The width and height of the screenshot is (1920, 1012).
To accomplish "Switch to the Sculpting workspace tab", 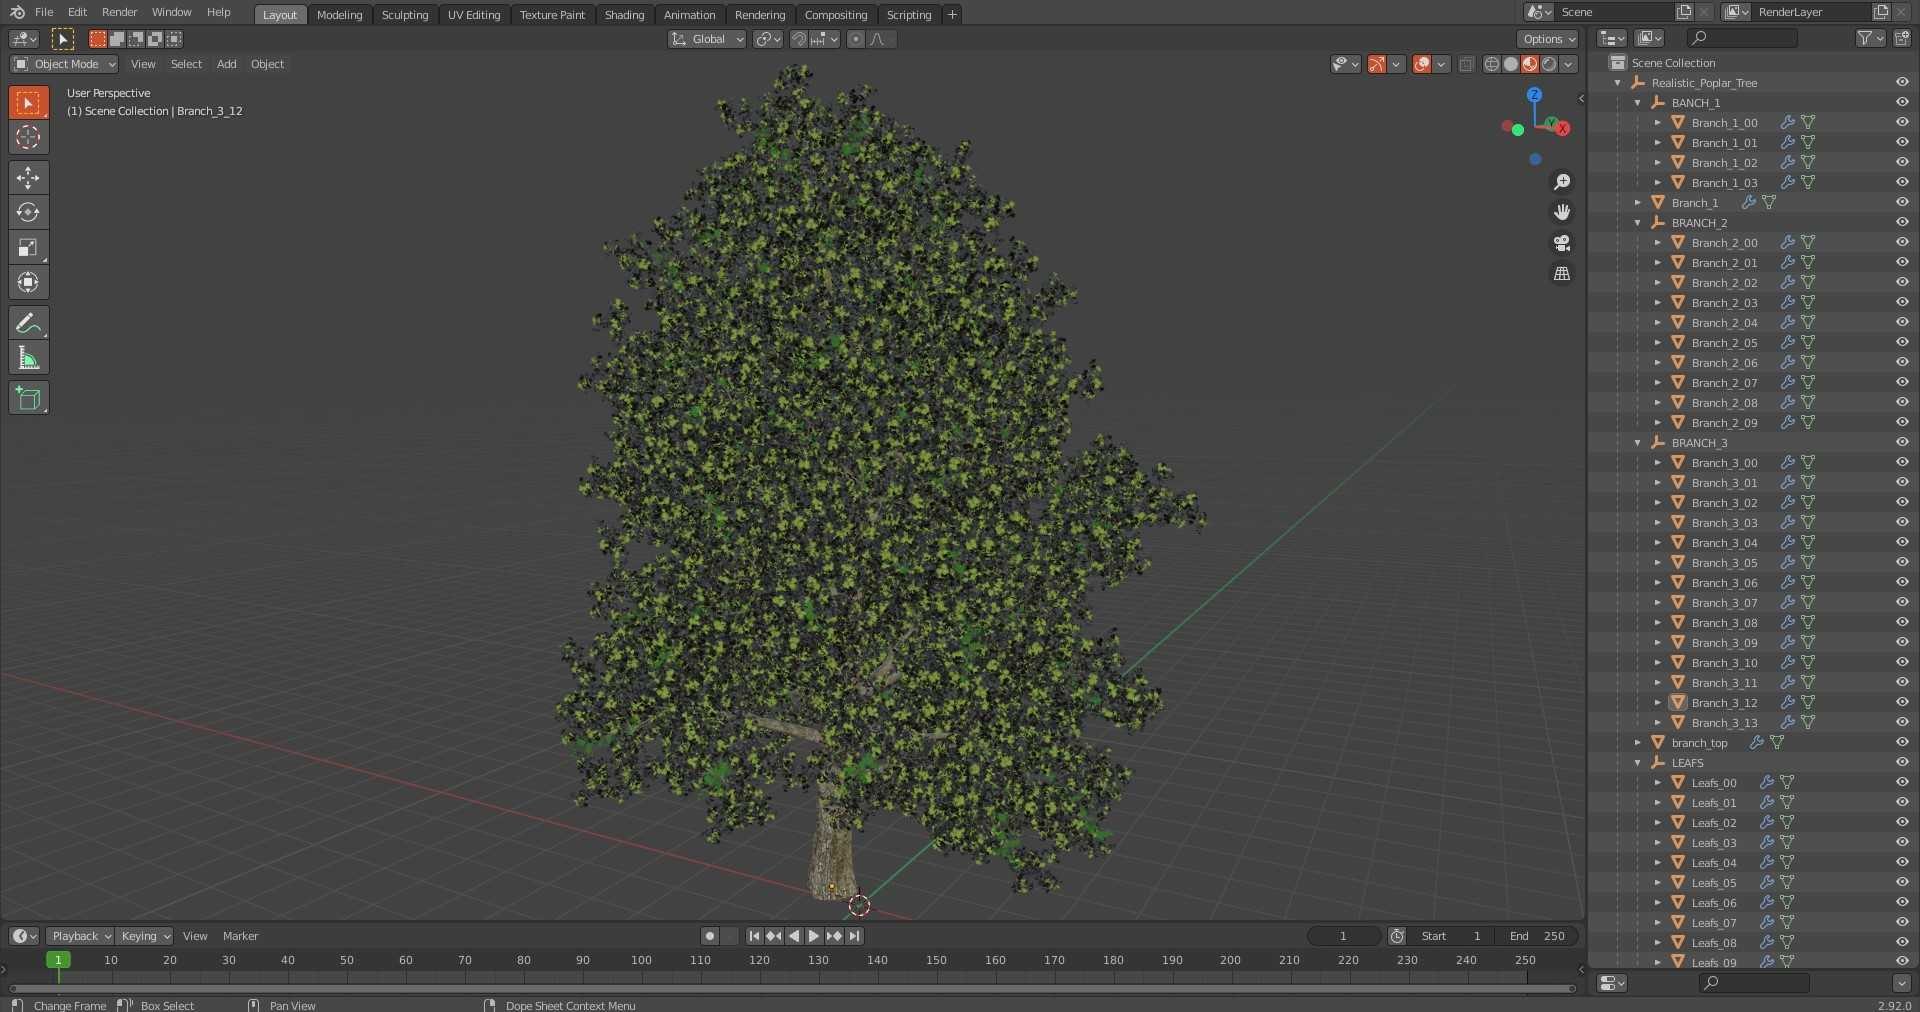I will pos(405,15).
